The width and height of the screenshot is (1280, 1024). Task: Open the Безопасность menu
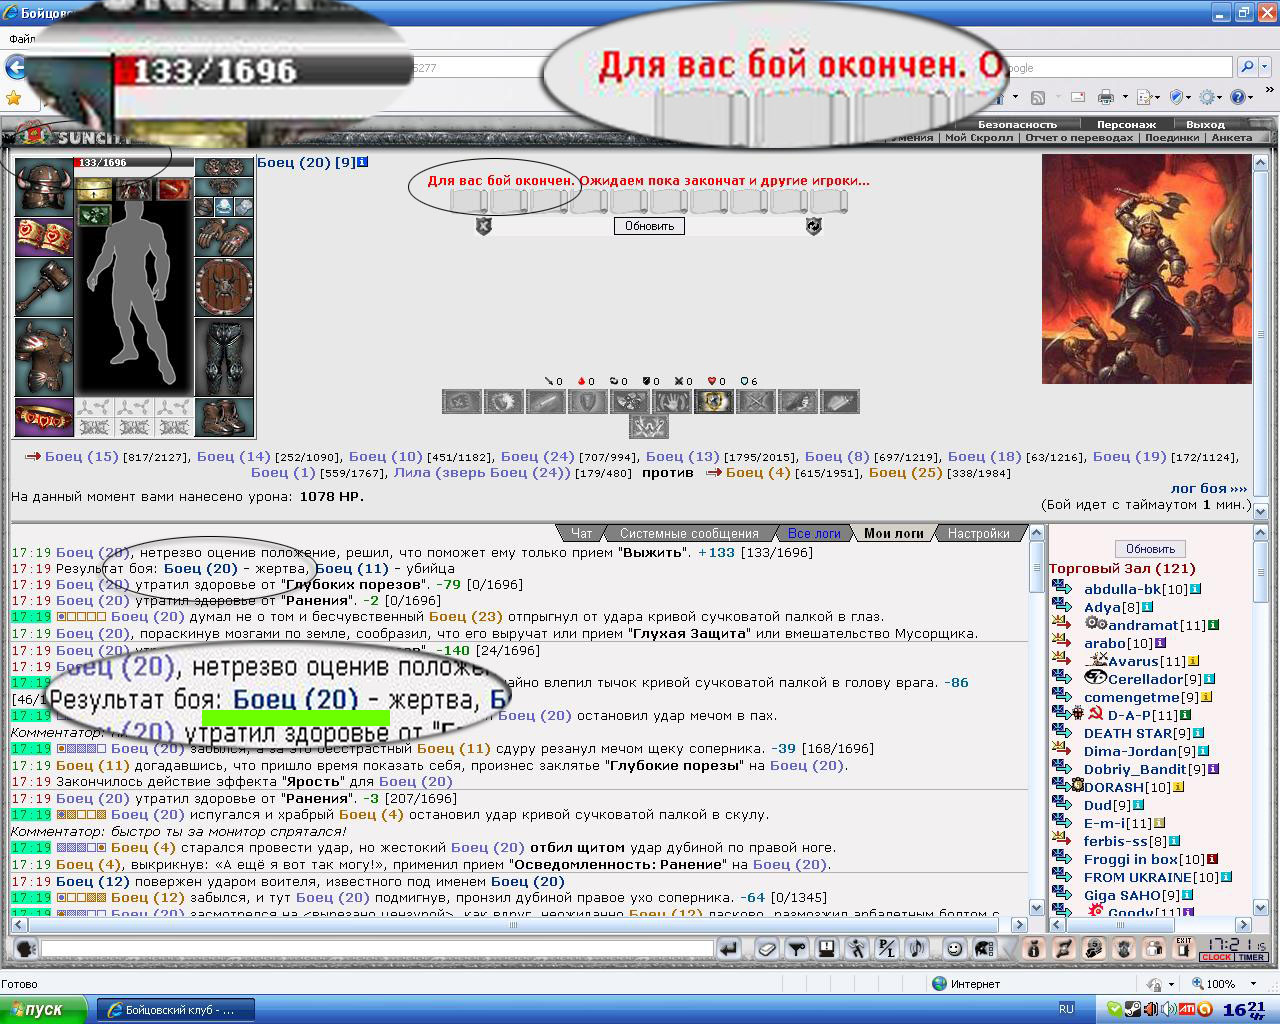(x=1017, y=125)
